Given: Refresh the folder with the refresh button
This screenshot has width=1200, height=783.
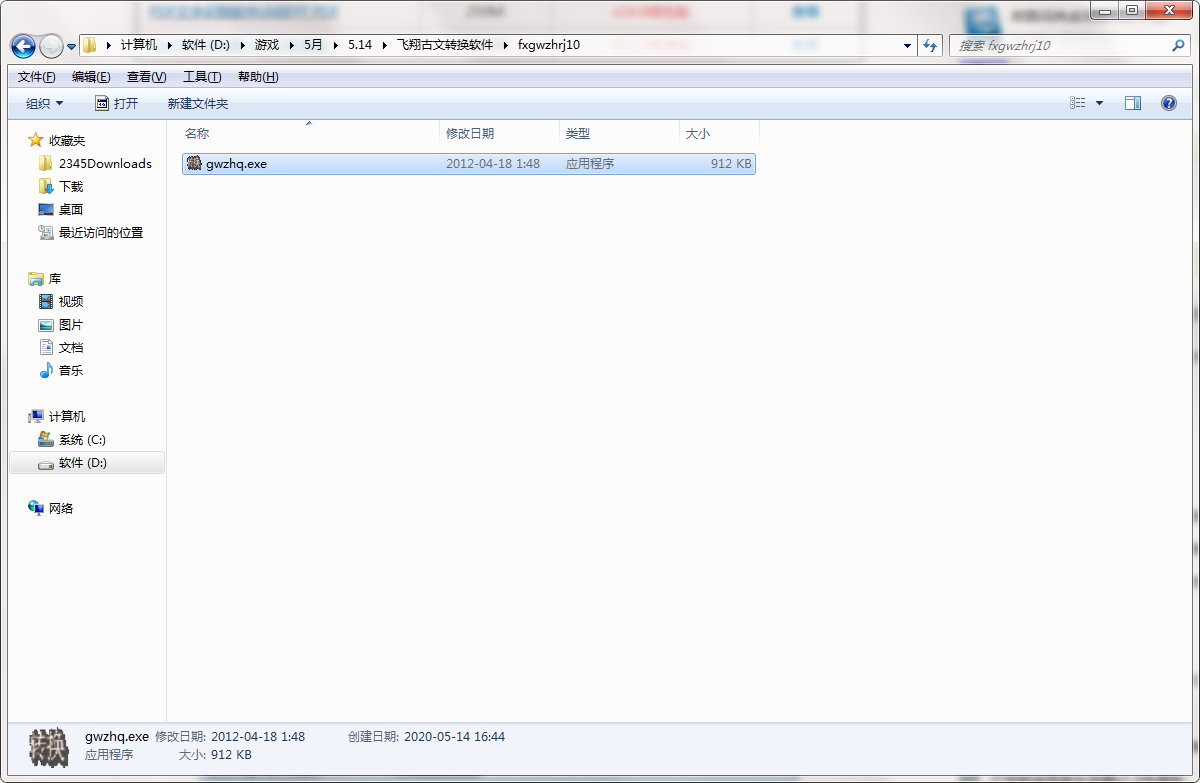Looking at the screenshot, I should (930, 46).
